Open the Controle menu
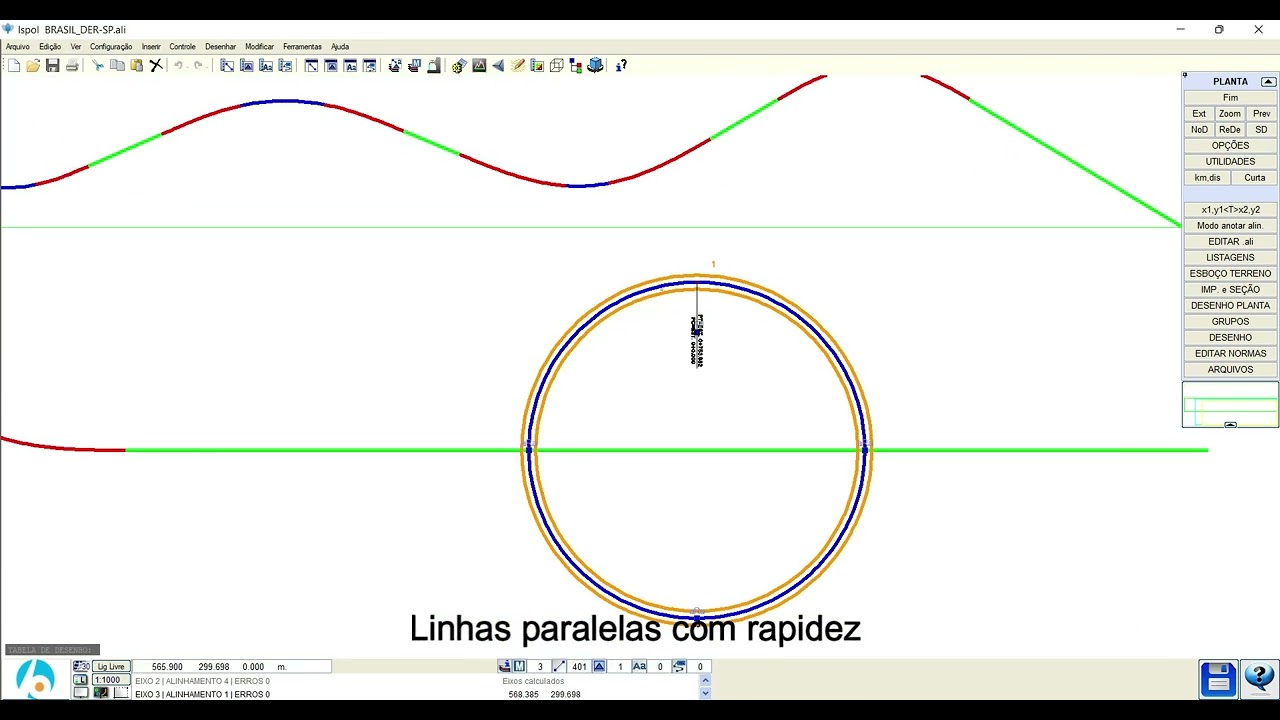The image size is (1280, 720). tap(182, 46)
